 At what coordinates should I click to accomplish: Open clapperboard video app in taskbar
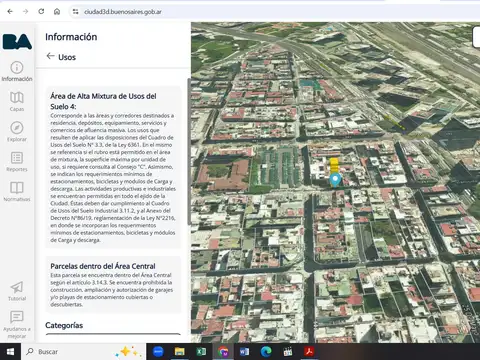[x=287, y=352]
